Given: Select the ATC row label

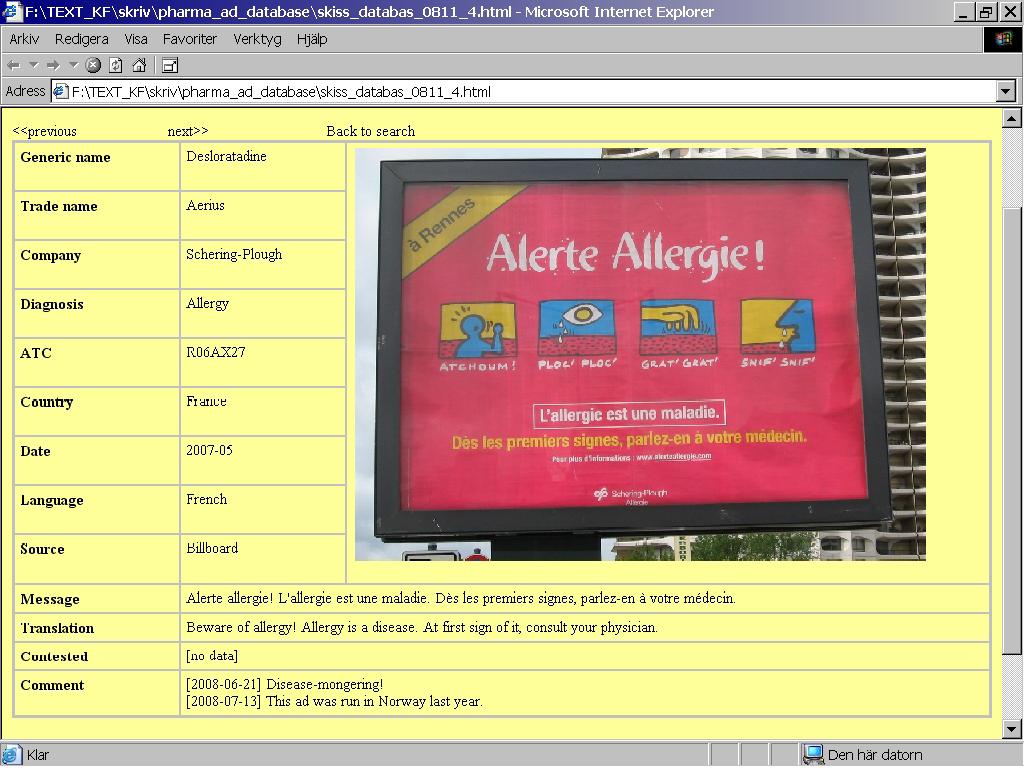Looking at the screenshot, I should (x=36, y=353).
